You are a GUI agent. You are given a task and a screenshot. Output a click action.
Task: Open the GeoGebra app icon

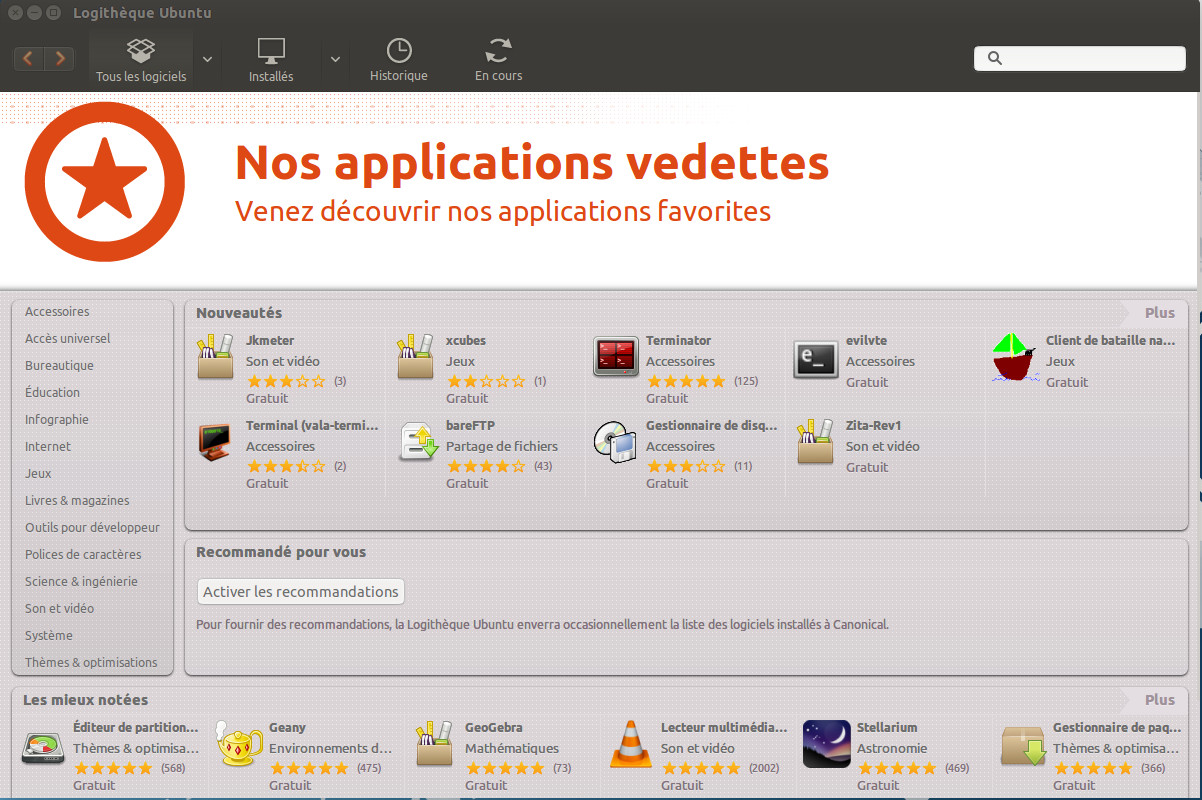pyautogui.click(x=434, y=744)
